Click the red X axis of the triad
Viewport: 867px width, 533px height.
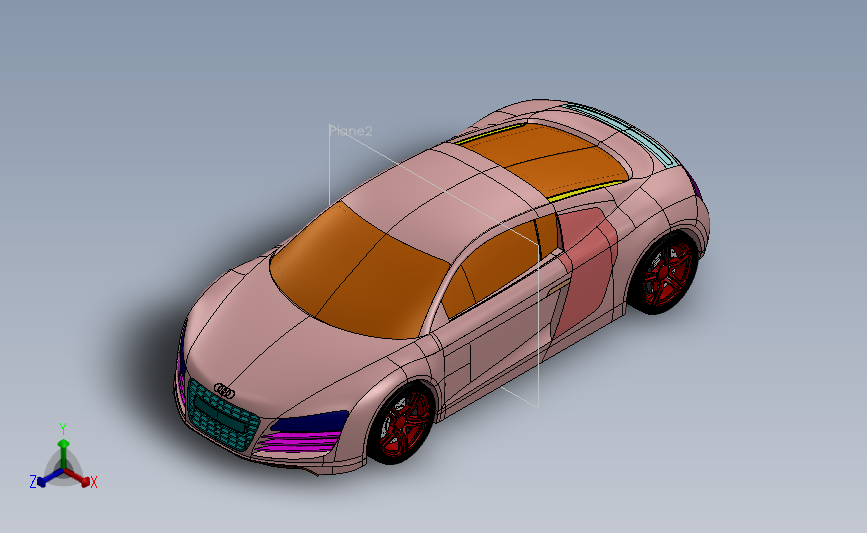[77, 477]
